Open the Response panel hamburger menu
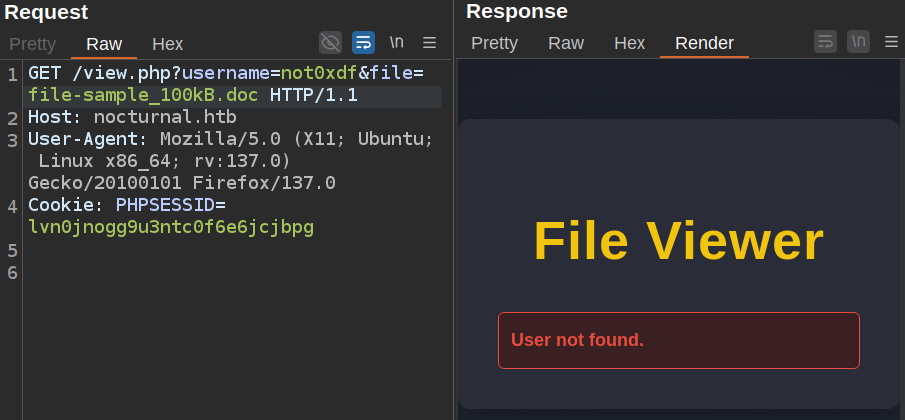This screenshot has height=420, width=905. 890,42
